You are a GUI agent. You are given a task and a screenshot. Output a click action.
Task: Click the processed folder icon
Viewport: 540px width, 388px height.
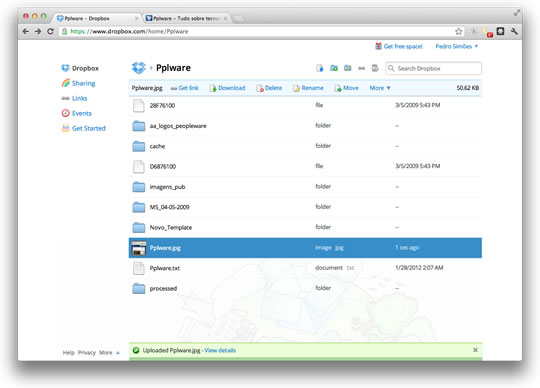[139, 288]
